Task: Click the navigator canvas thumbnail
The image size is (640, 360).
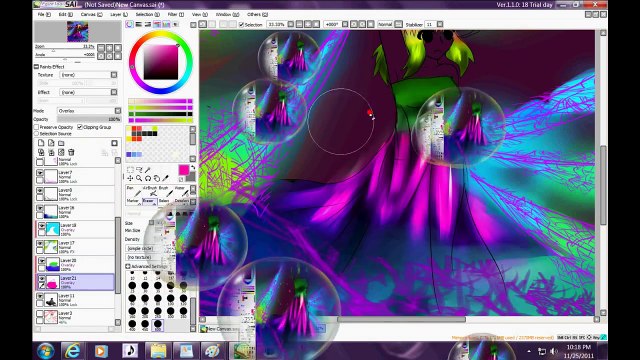Action: [78, 32]
